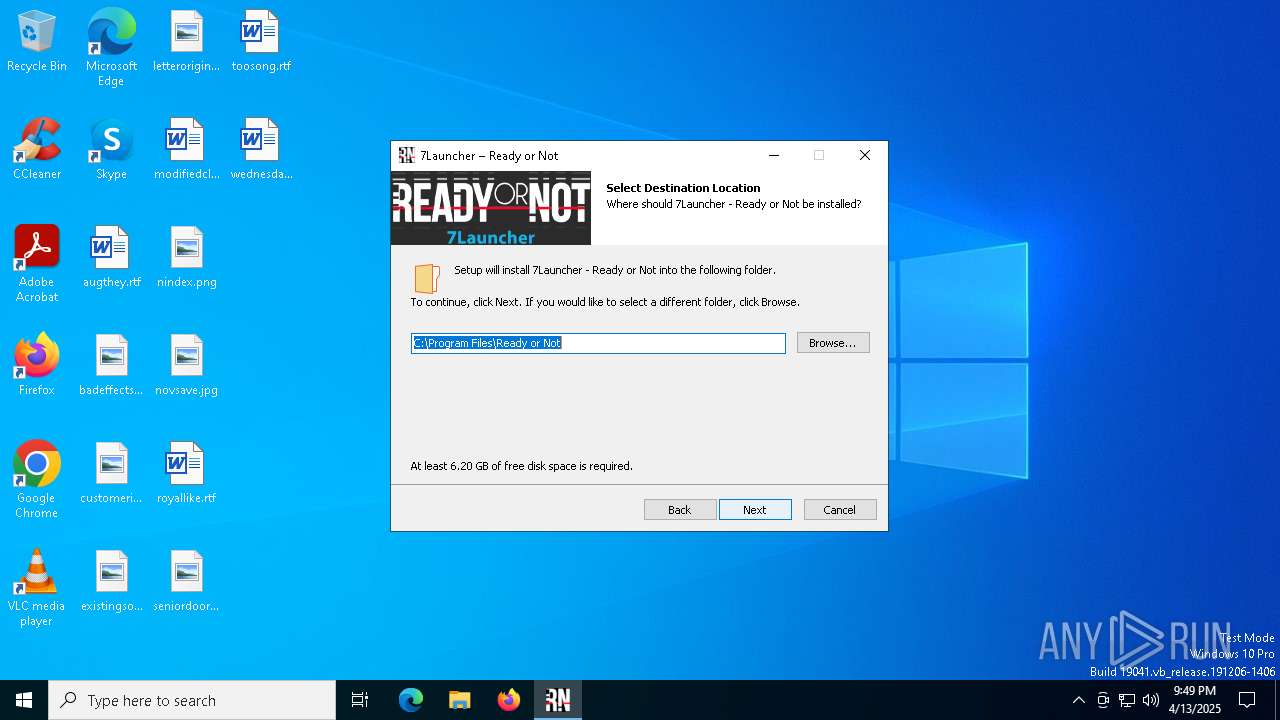Image resolution: width=1280 pixels, height=720 pixels.
Task: Open Microsoft Edge desktop shortcut
Action: click(111, 48)
